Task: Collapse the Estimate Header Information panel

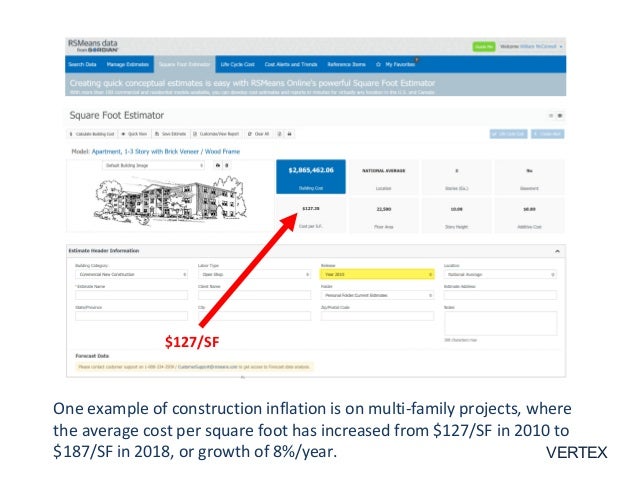Action: [x=557, y=251]
